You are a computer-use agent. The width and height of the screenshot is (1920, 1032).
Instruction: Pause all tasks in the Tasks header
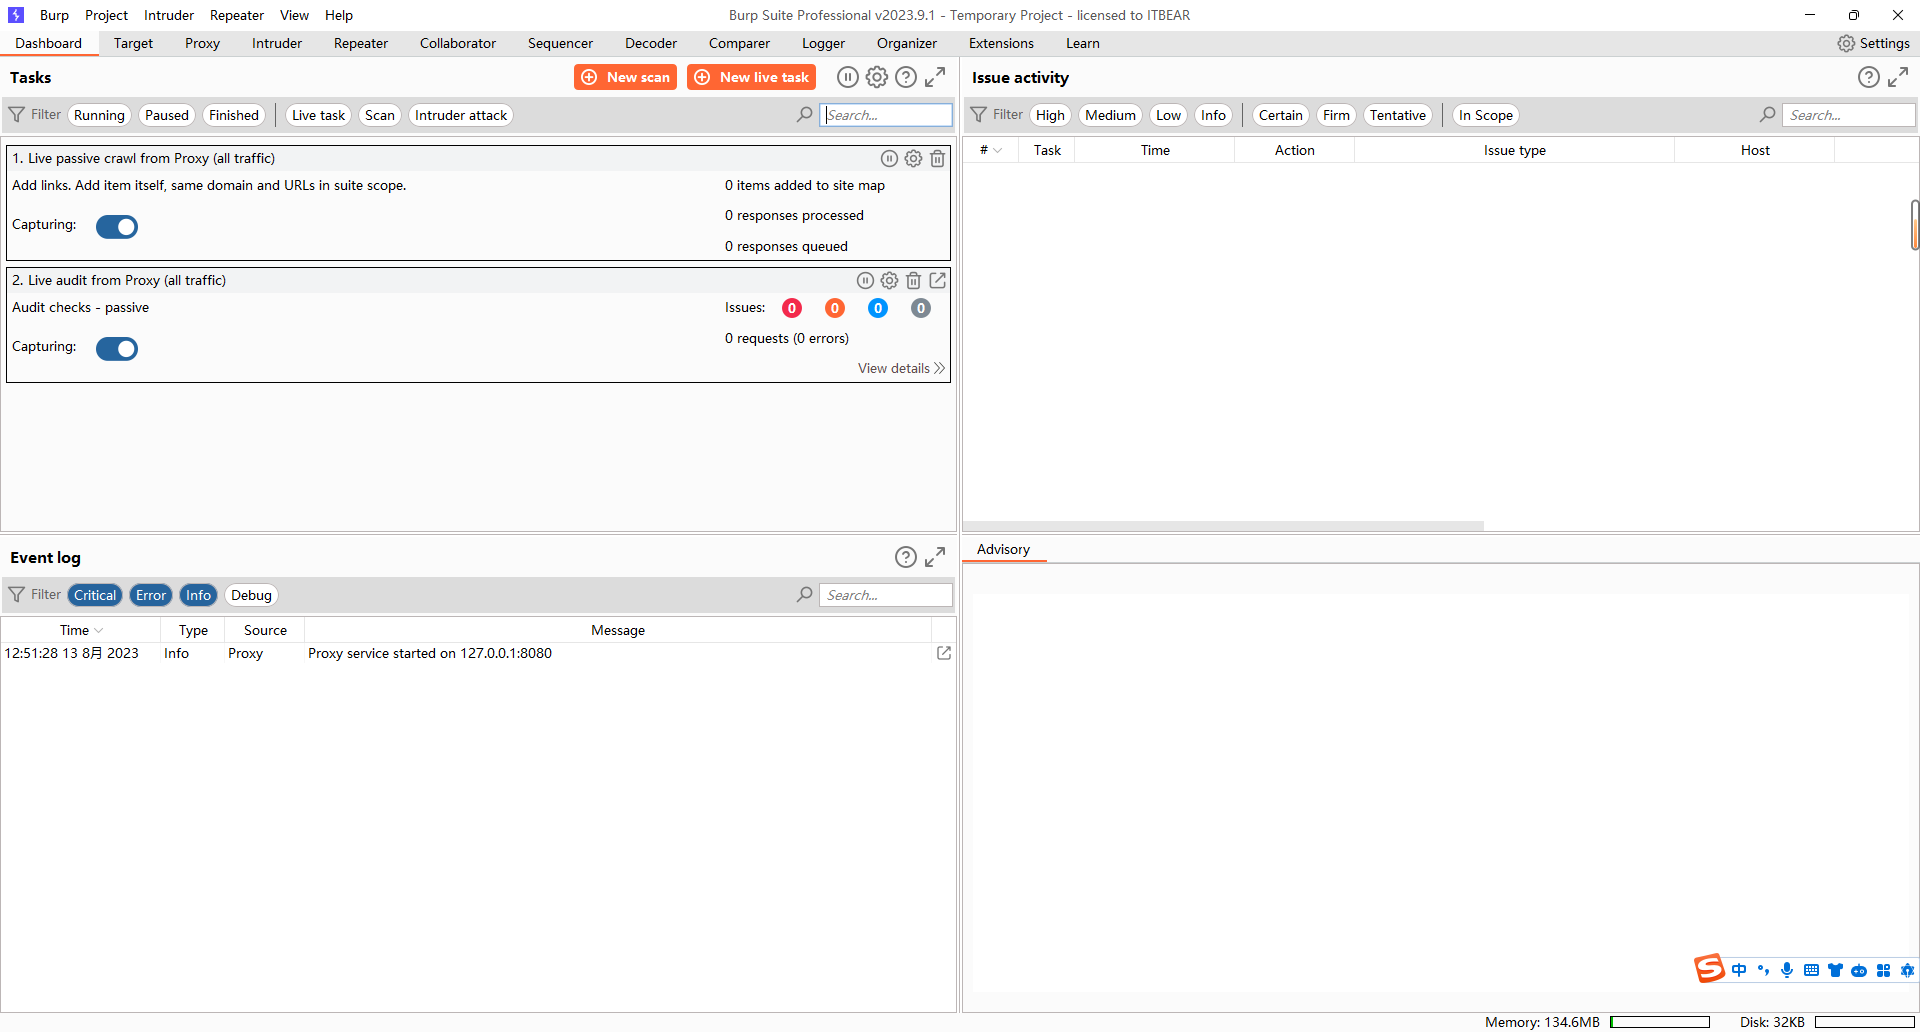pyautogui.click(x=847, y=77)
